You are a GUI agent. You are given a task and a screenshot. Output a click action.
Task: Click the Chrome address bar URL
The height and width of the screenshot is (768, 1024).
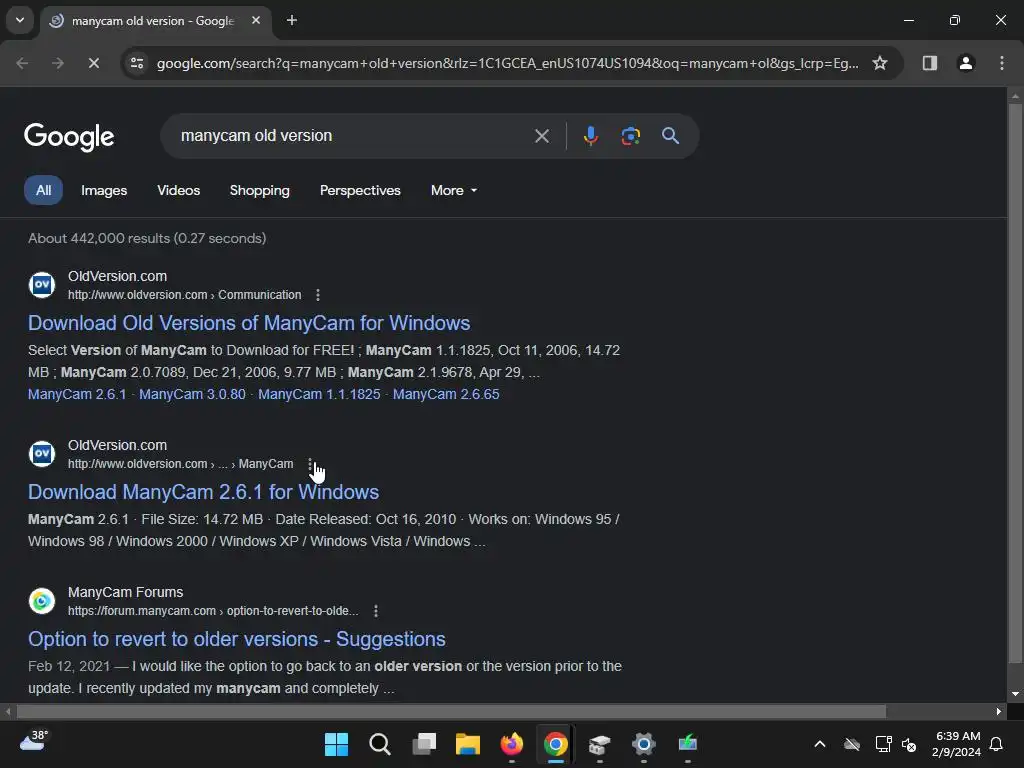507,63
